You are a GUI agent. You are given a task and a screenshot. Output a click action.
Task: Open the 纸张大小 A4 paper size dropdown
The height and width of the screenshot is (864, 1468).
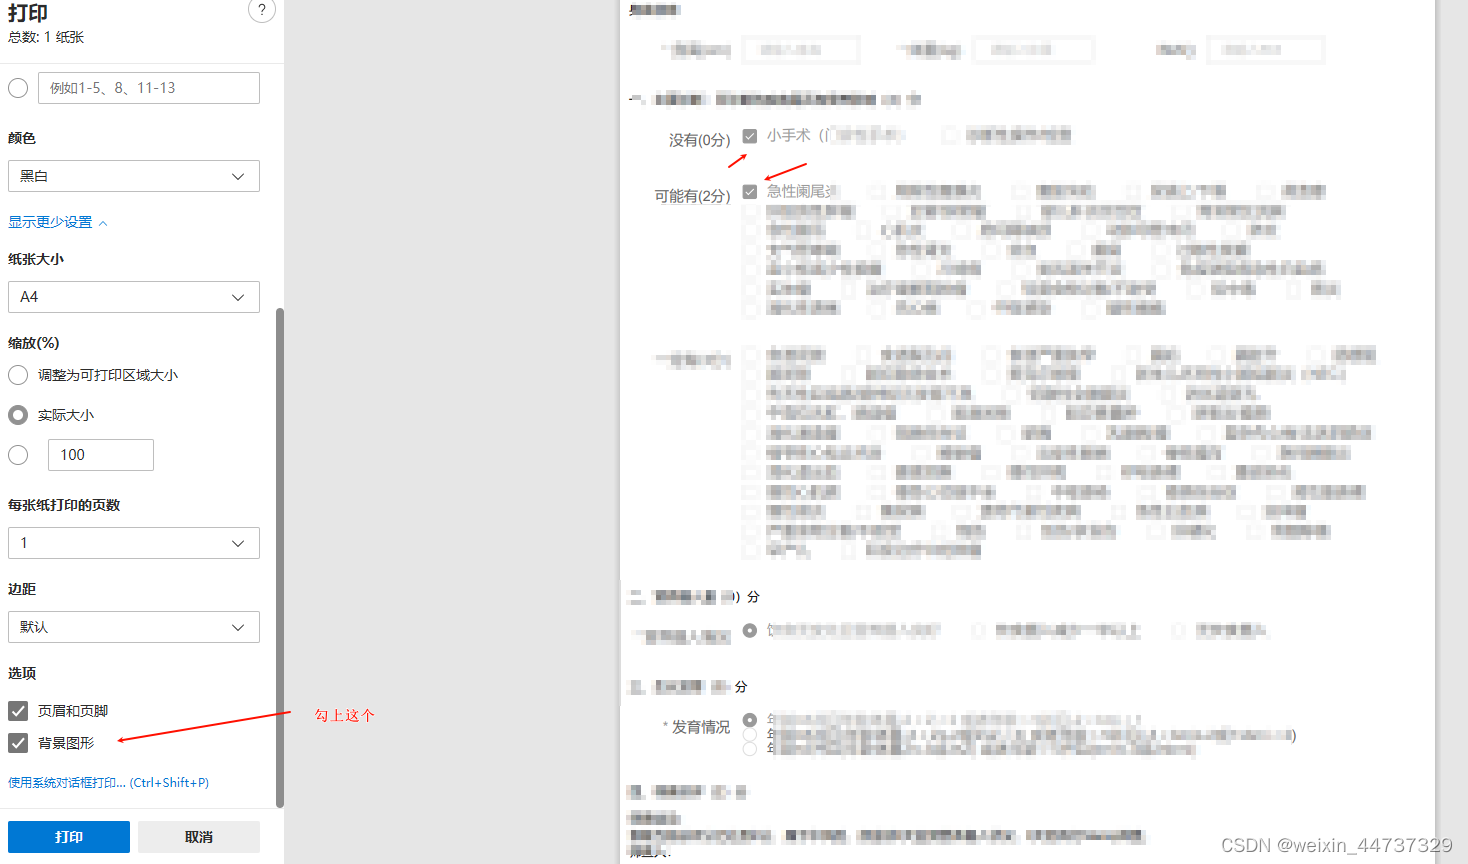coord(133,297)
